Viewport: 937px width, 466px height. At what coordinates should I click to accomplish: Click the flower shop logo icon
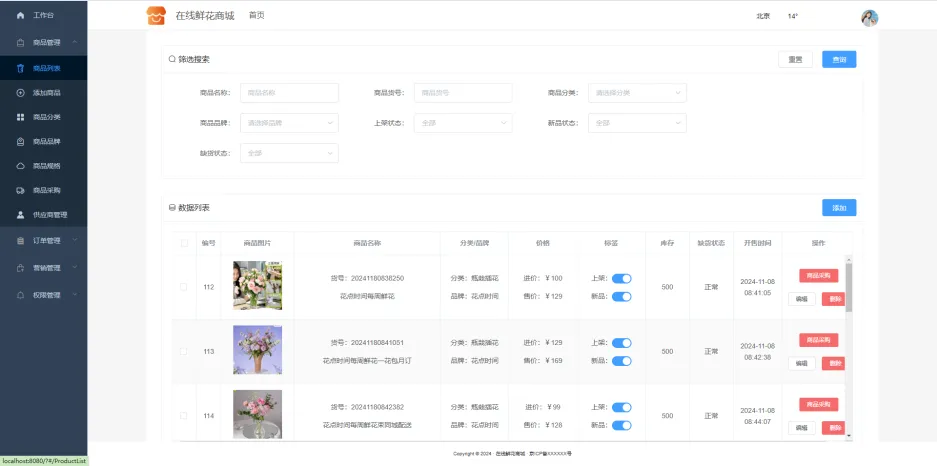[x=155, y=16]
